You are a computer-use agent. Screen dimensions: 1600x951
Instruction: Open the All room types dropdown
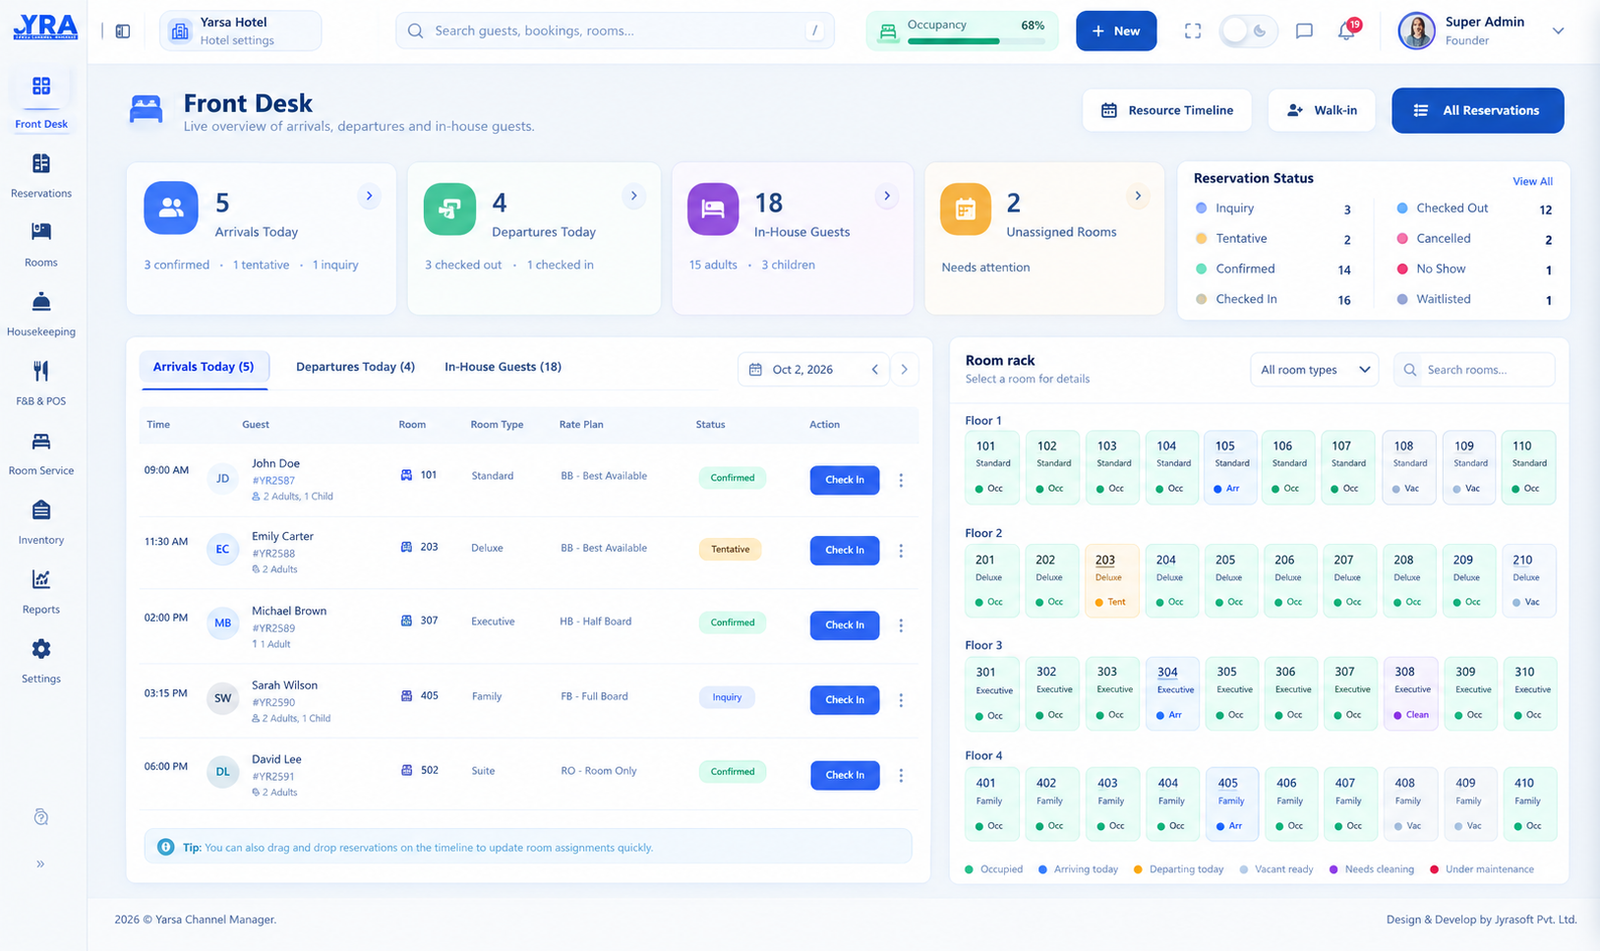[1314, 370]
